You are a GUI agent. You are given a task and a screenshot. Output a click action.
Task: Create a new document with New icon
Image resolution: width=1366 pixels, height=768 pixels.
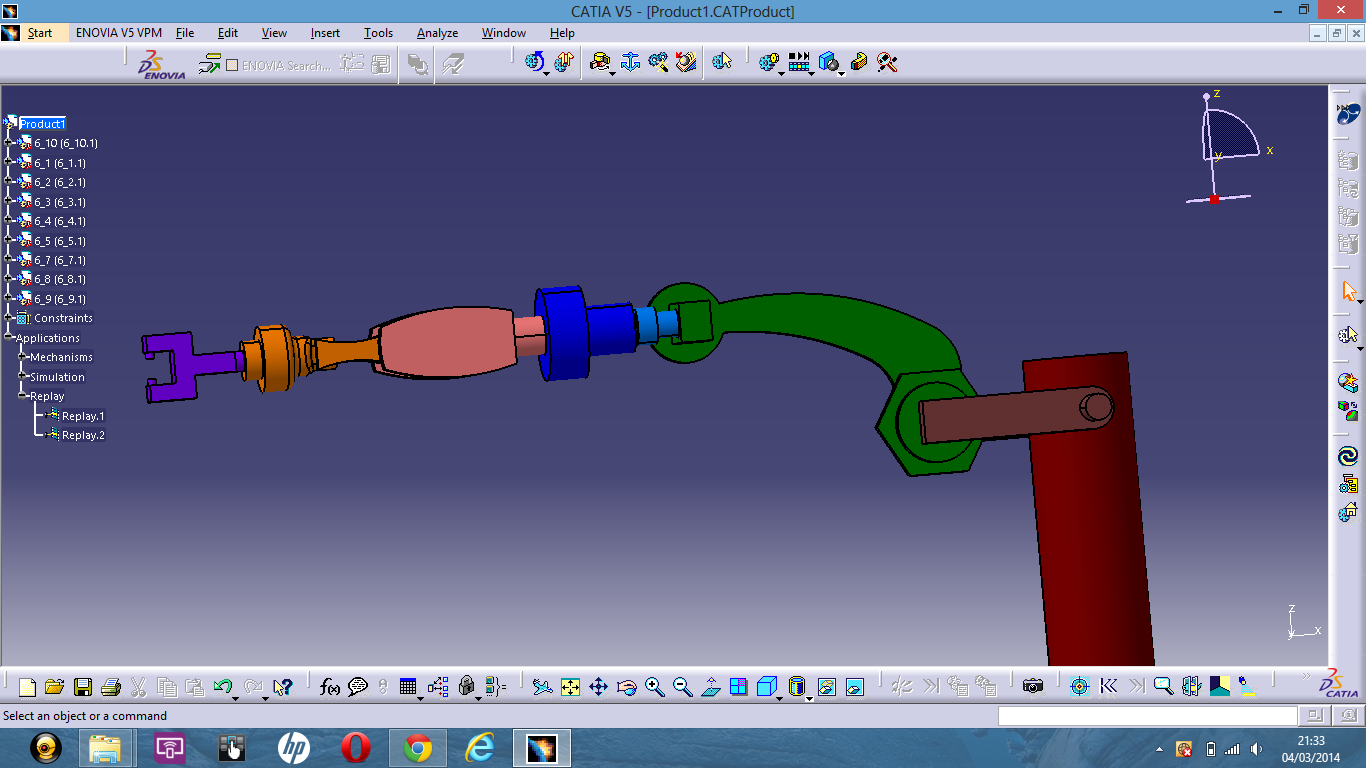[x=28, y=687]
